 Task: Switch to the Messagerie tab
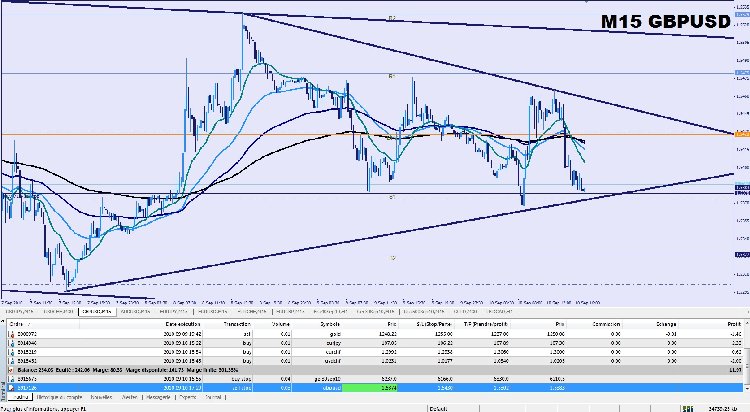tap(158, 397)
